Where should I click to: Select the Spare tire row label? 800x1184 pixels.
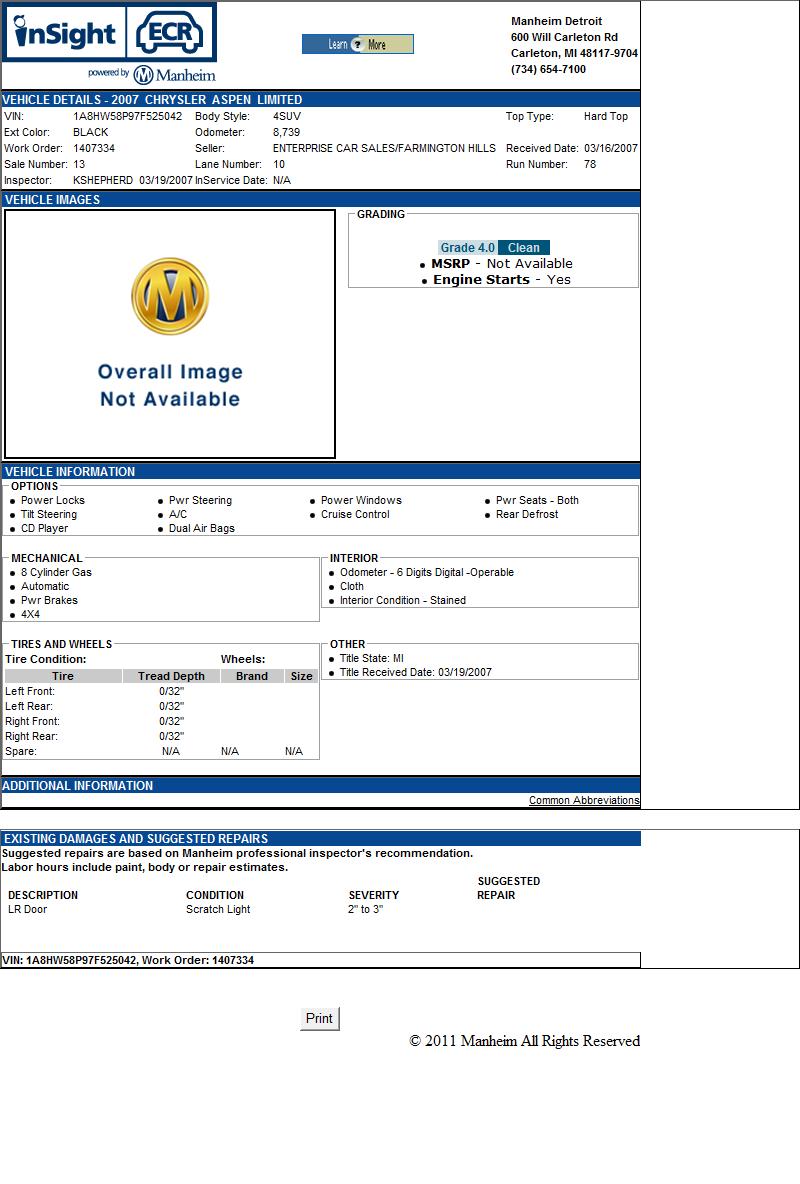pyautogui.click(x=20, y=752)
